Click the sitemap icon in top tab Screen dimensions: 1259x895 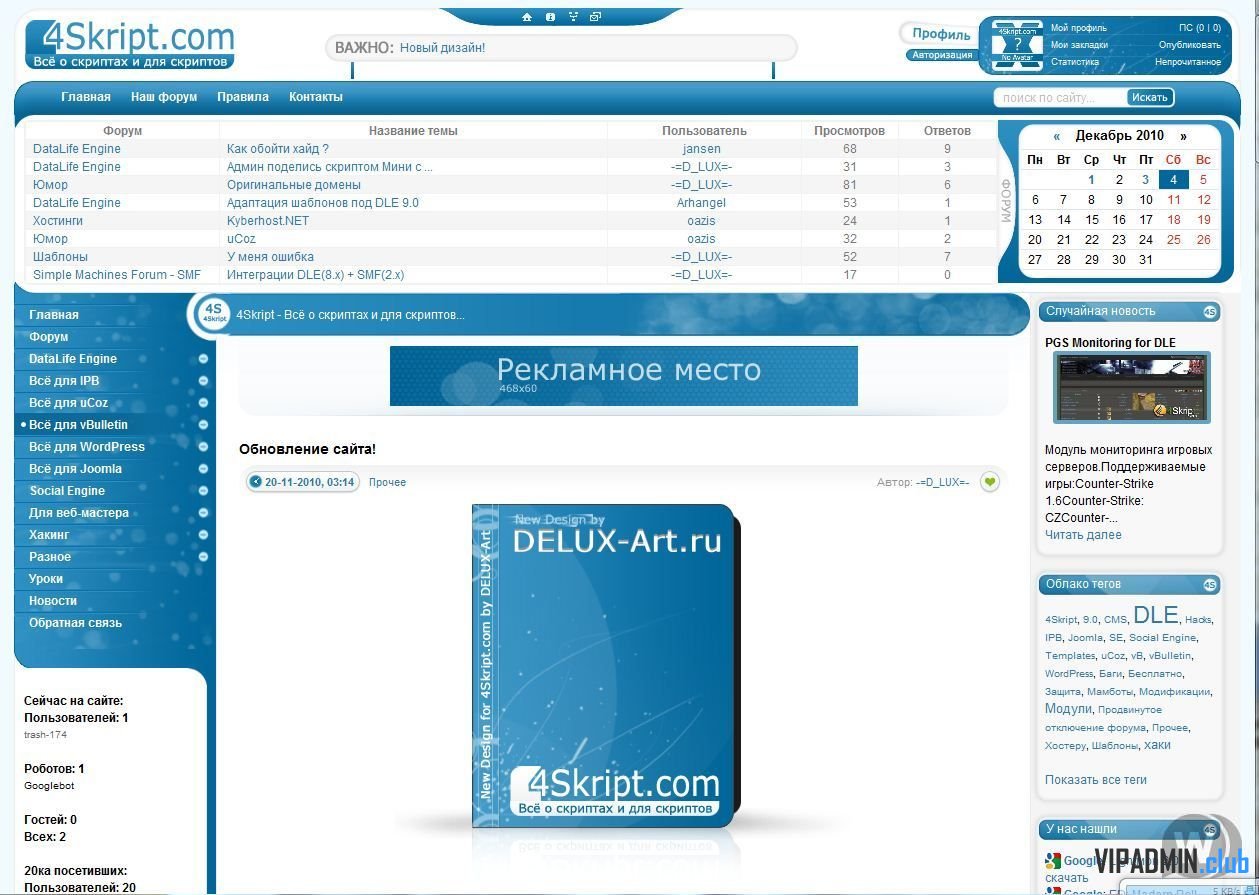coord(573,17)
